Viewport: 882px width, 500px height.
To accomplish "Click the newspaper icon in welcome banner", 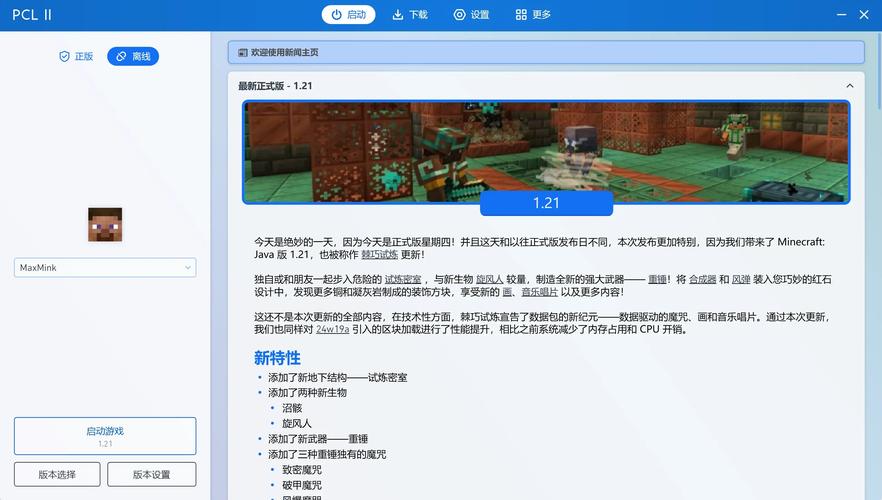I will click(242, 52).
